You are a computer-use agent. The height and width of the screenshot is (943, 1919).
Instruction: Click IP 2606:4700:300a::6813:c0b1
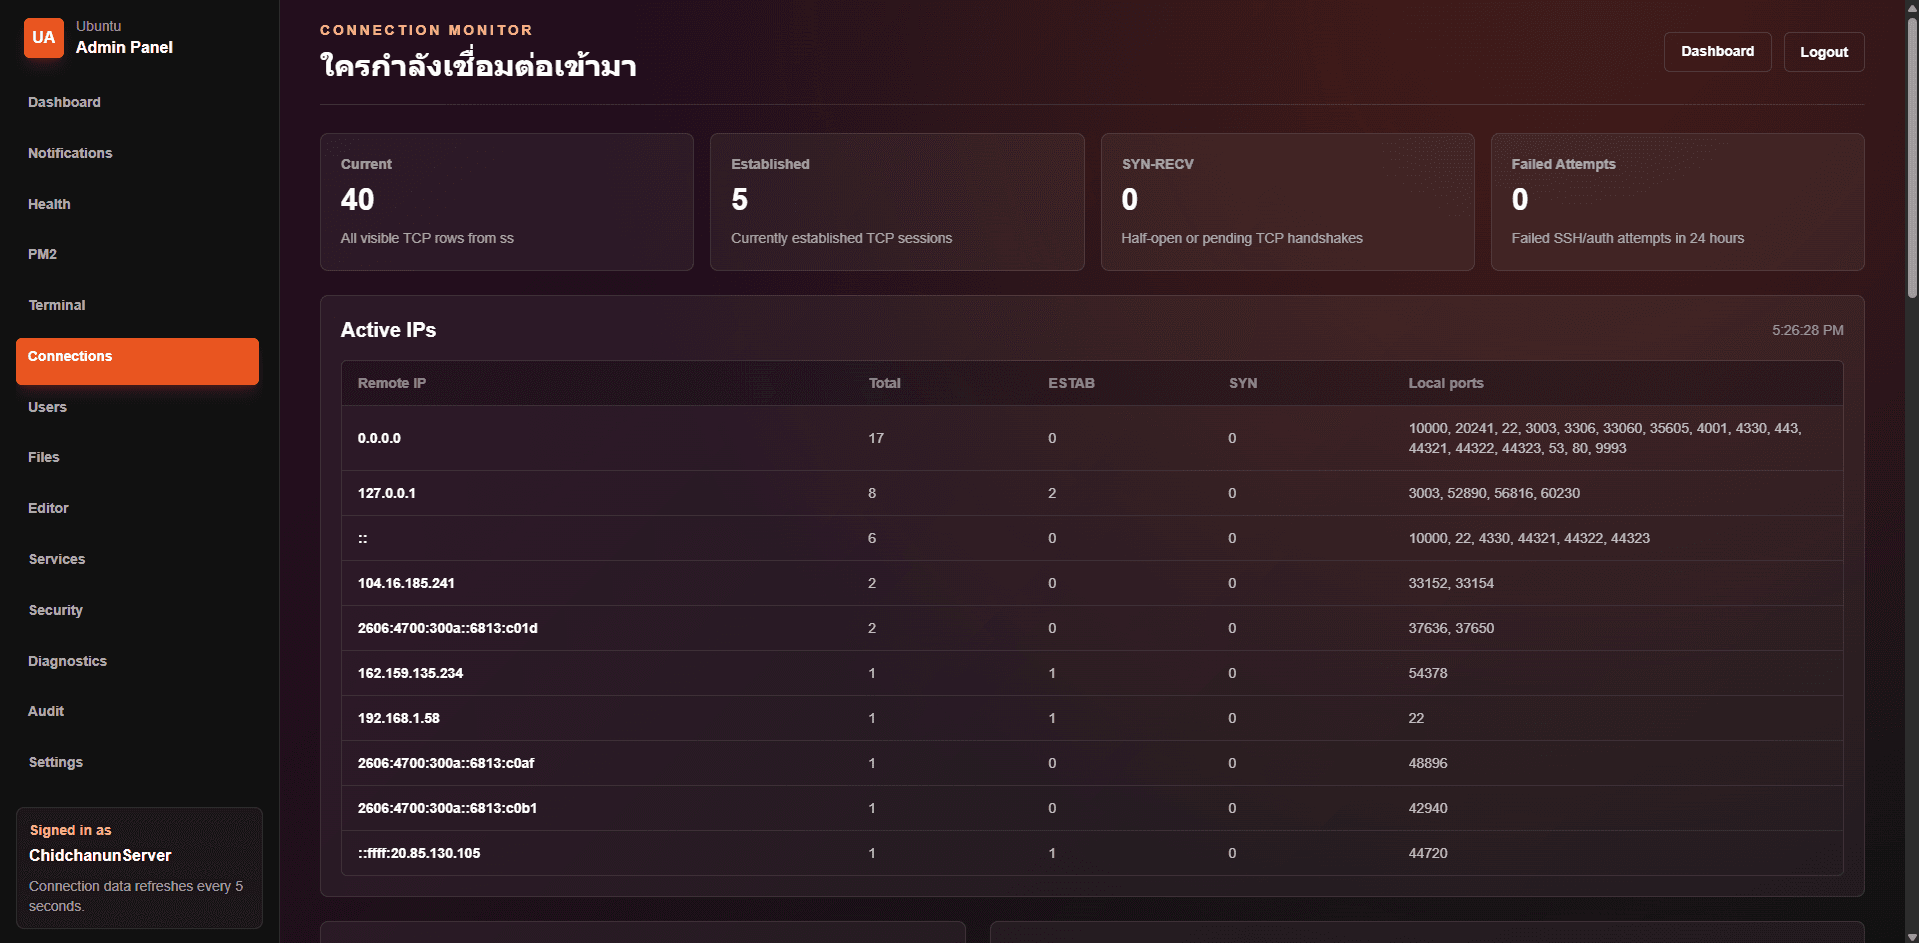[447, 808]
